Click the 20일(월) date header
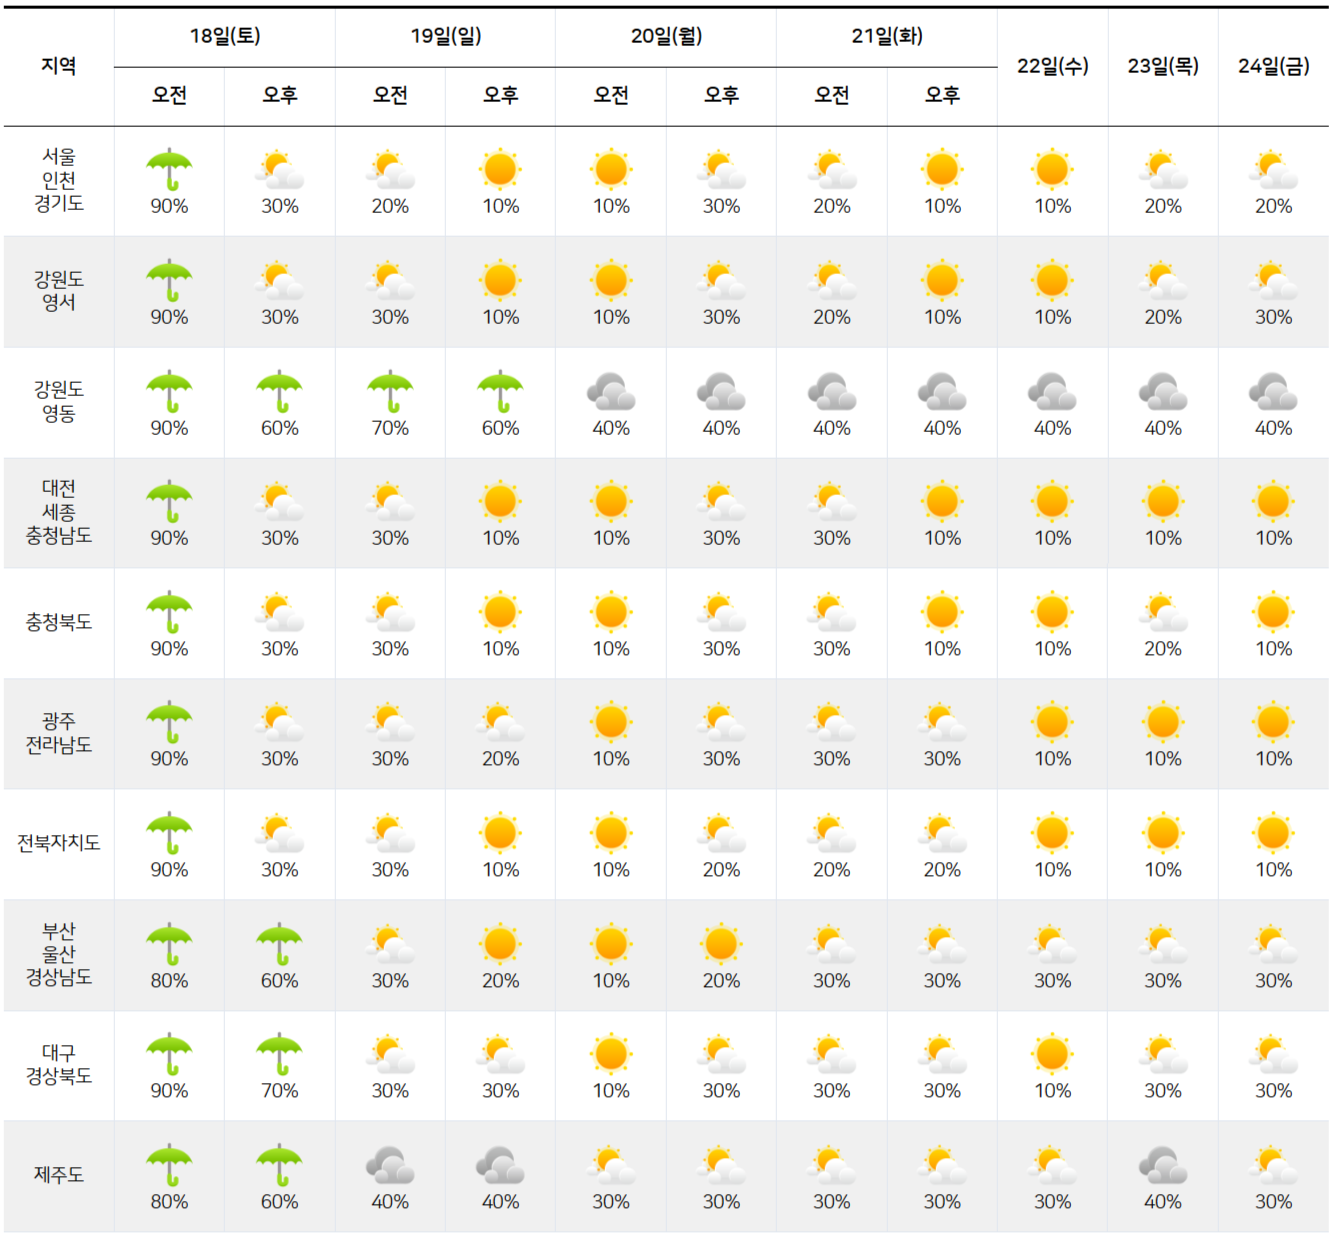Screen dimensions: 1334x1240 (x=667, y=36)
